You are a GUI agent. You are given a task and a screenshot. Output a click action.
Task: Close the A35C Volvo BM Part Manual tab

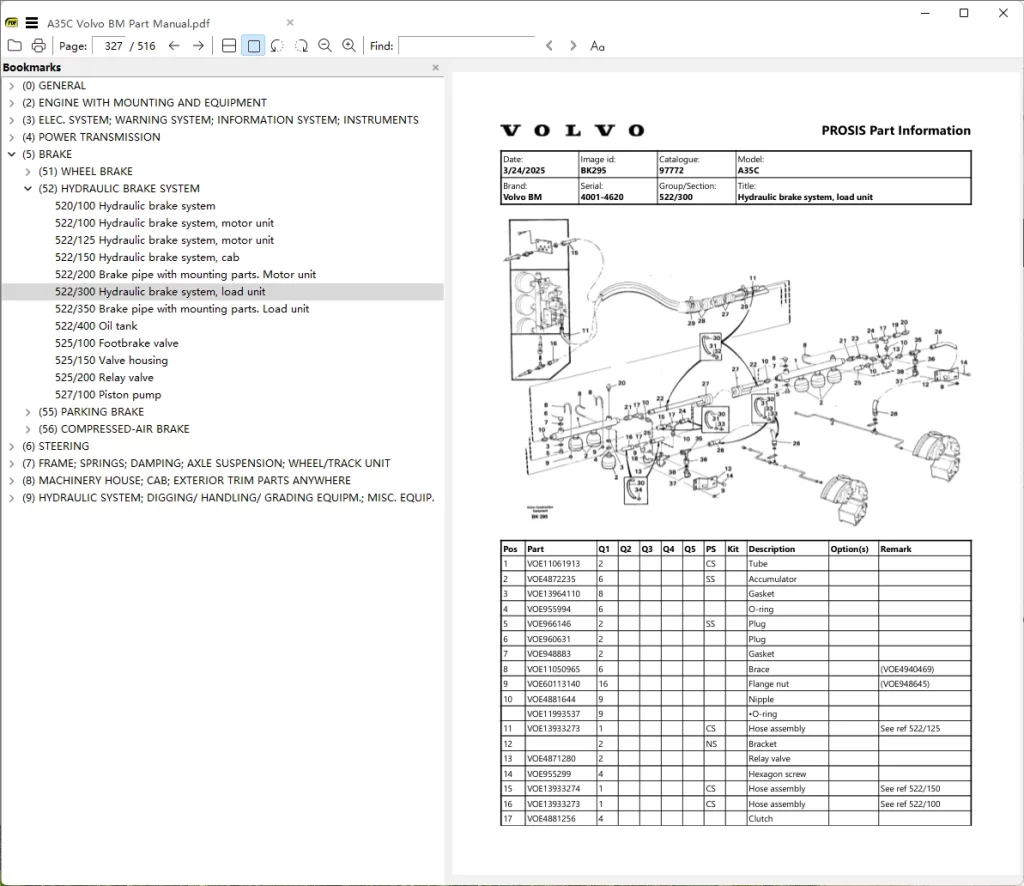pyautogui.click(x=290, y=23)
